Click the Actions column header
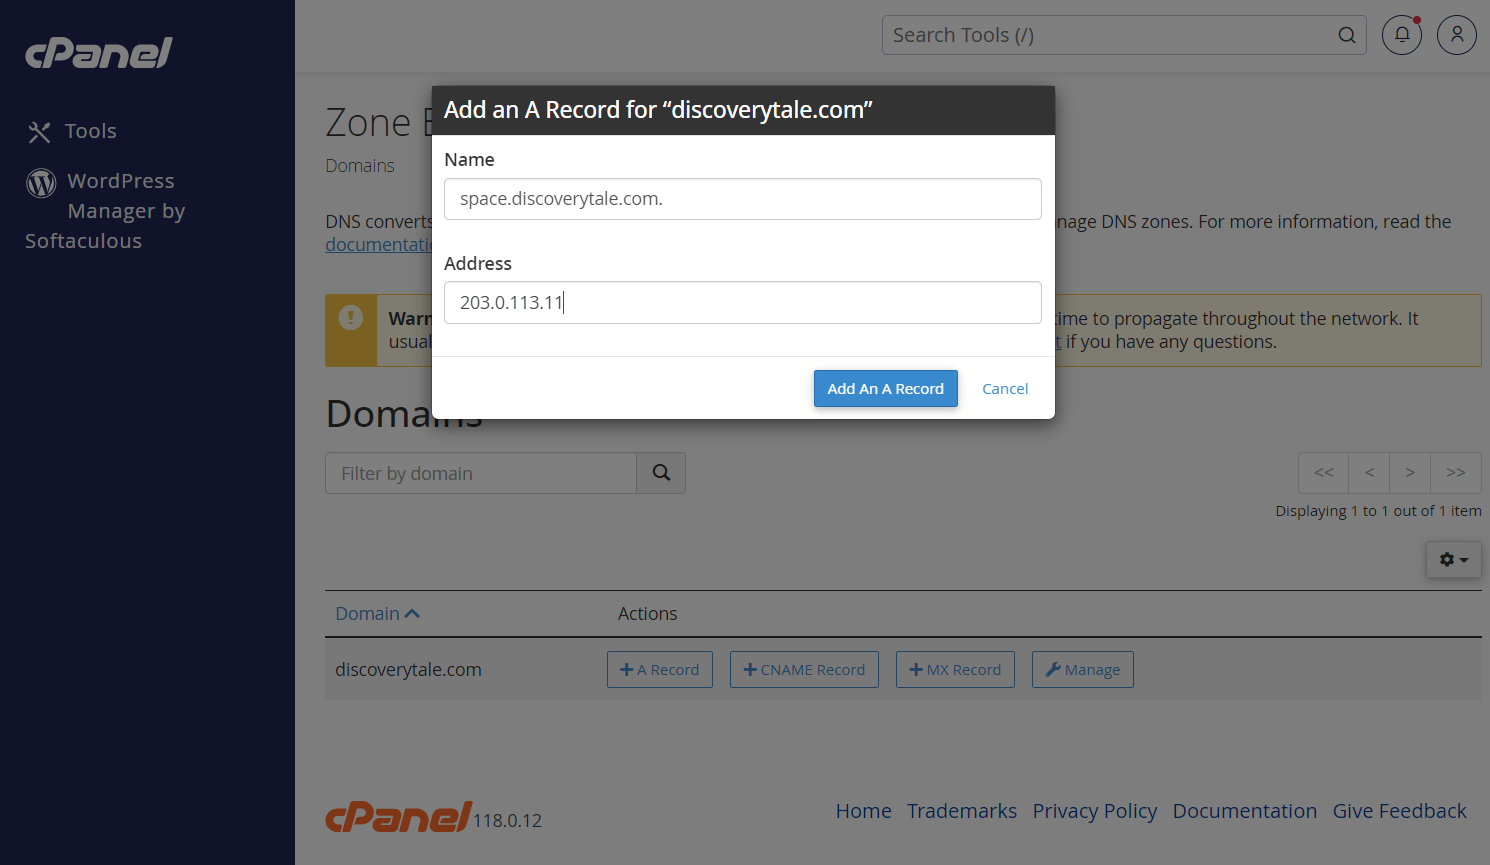 point(647,614)
